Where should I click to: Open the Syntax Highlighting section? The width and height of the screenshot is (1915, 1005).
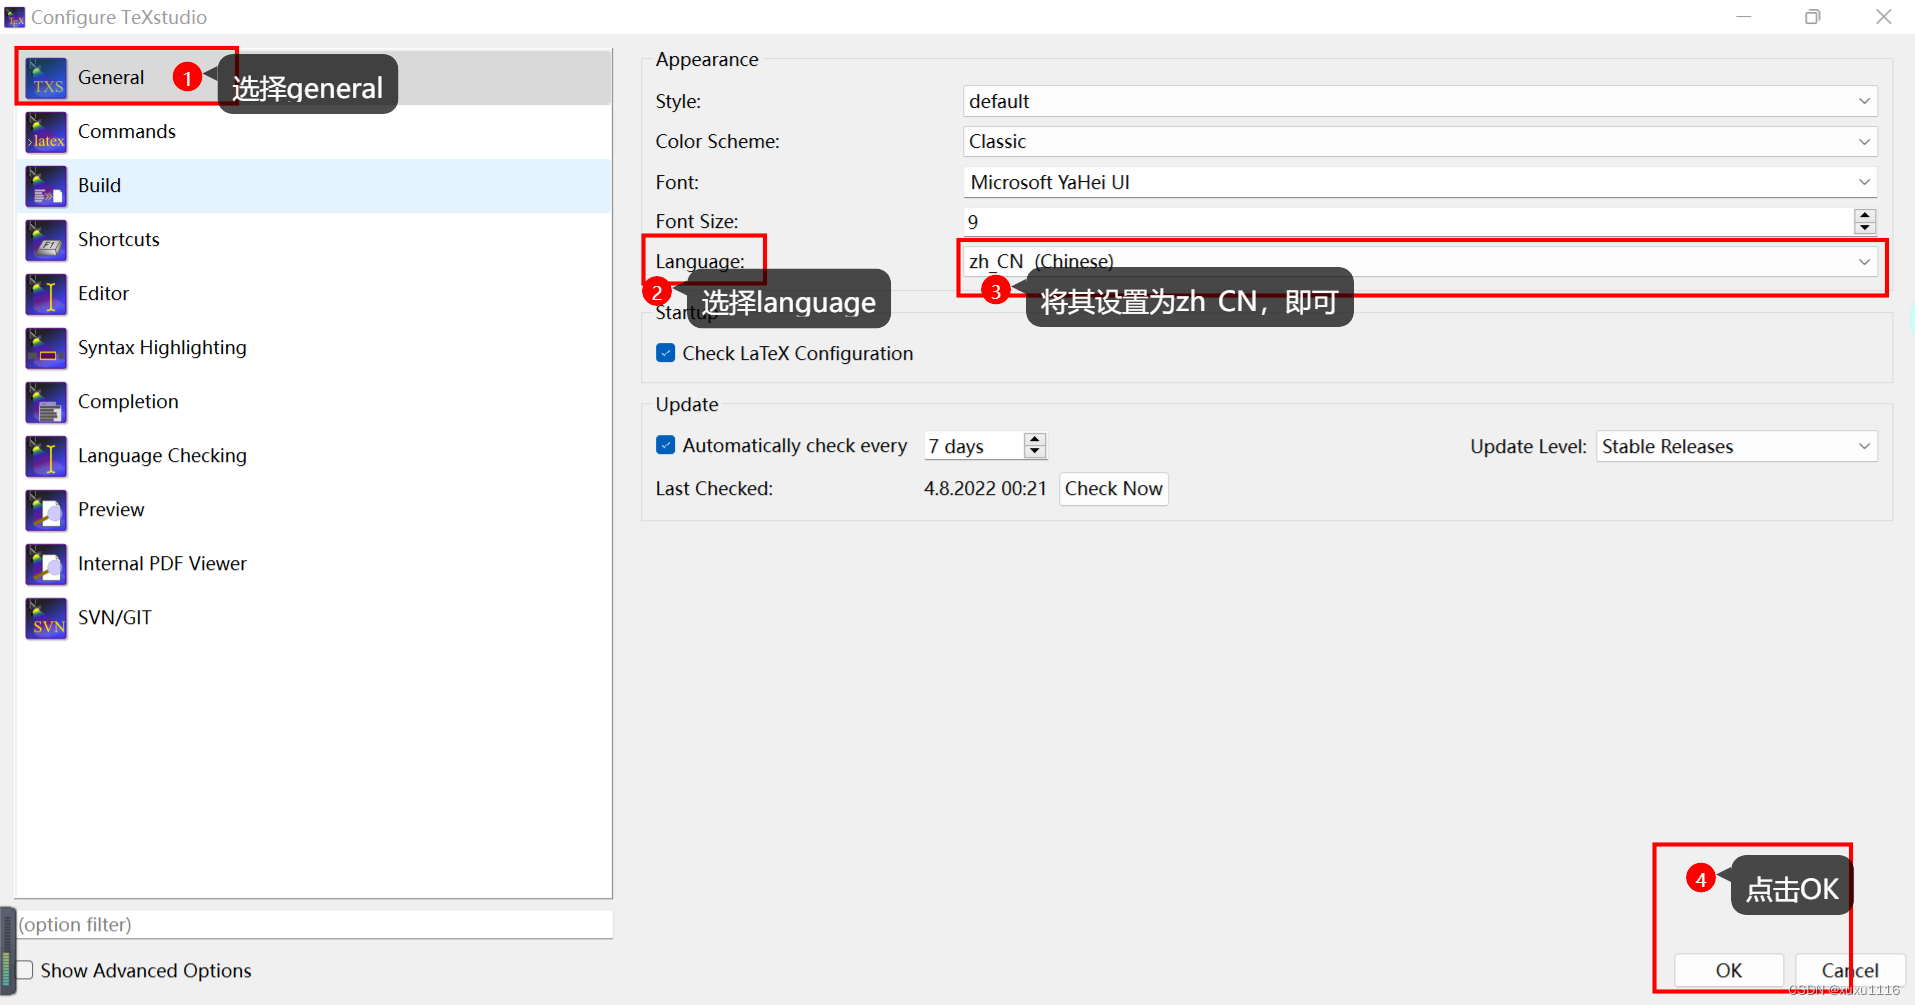coord(314,348)
